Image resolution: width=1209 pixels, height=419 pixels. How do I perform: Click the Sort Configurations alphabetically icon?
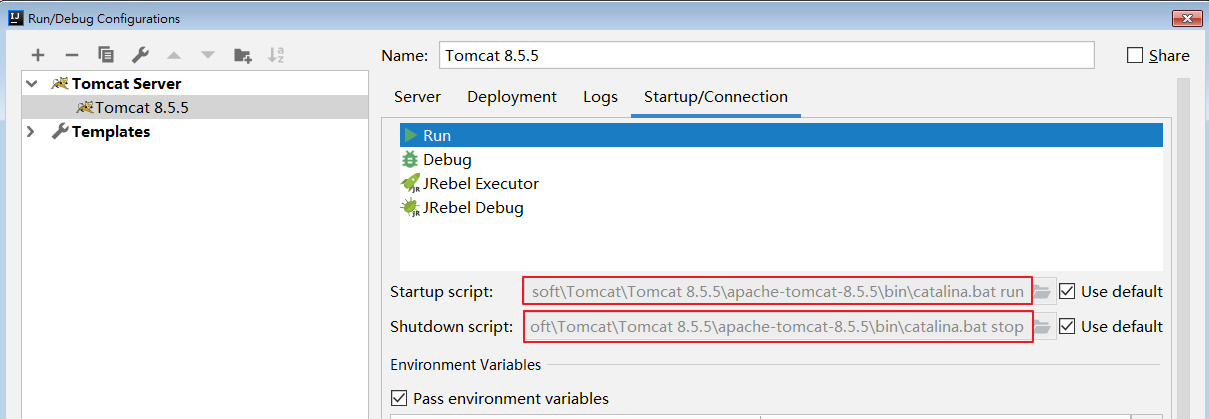[x=277, y=55]
